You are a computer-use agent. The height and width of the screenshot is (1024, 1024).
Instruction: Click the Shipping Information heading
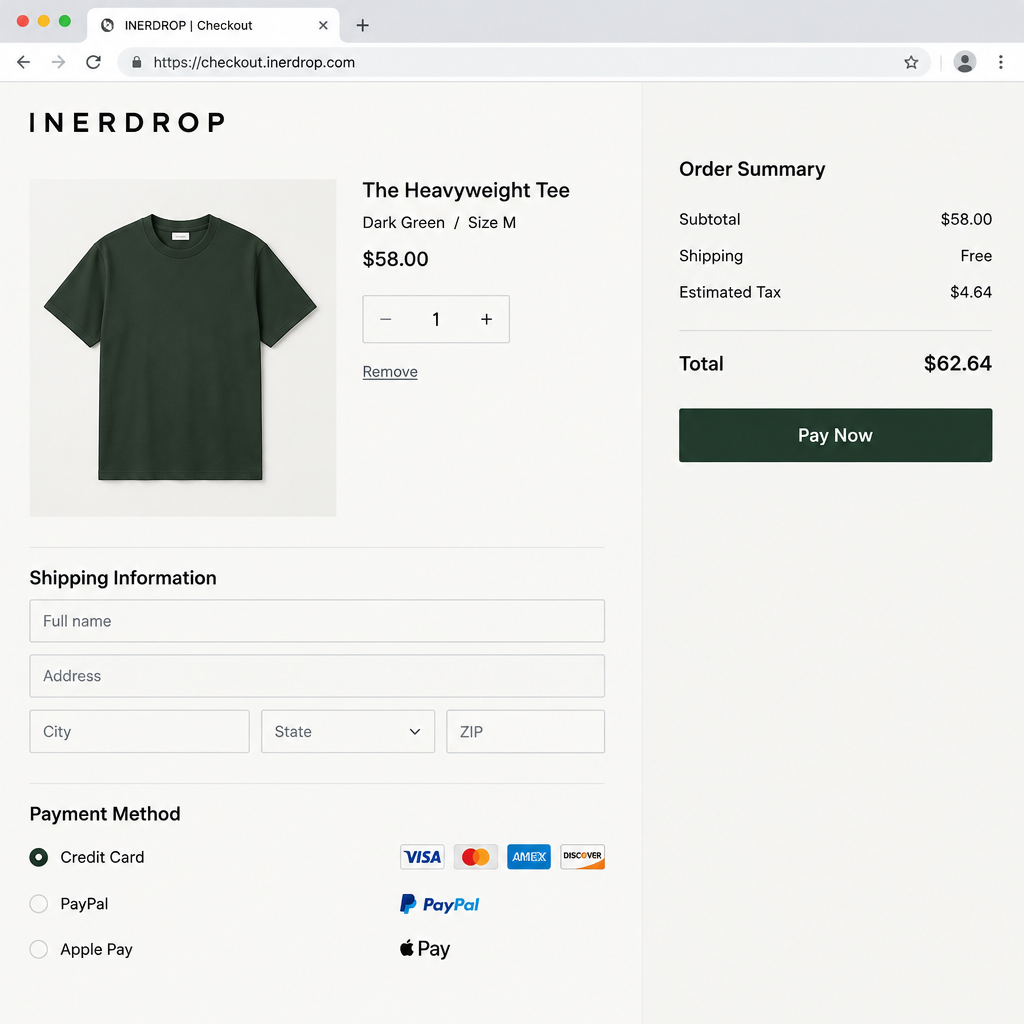coord(123,578)
